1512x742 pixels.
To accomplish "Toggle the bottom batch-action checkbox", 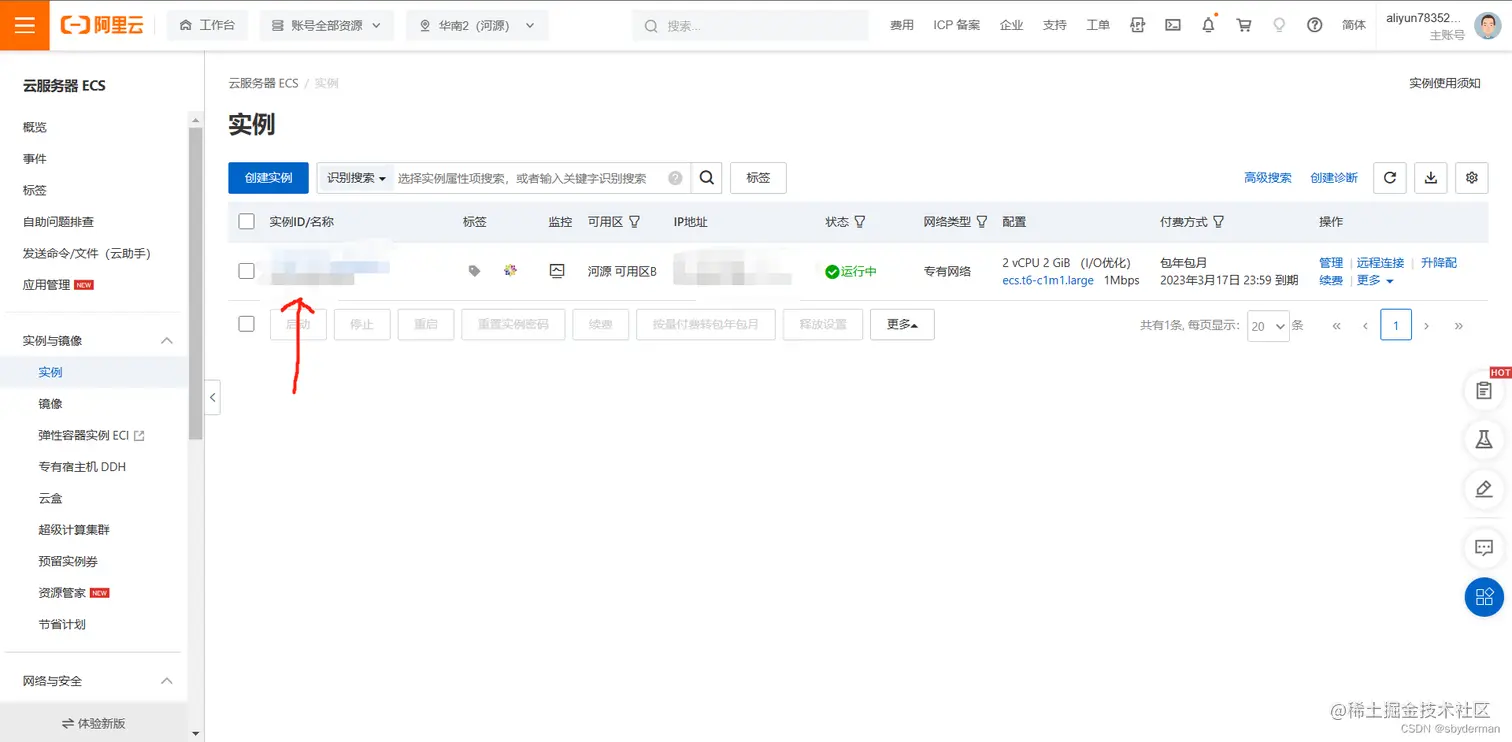I will click(246, 324).
